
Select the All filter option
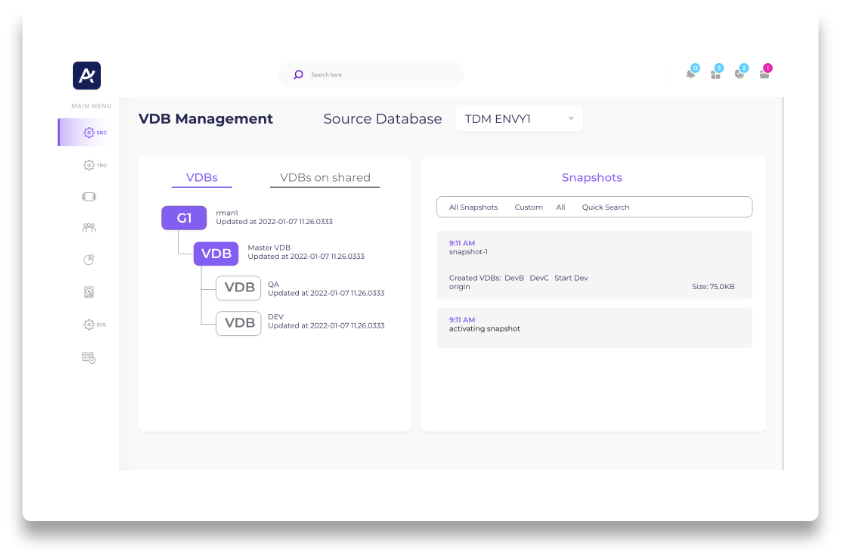[561, 207]
